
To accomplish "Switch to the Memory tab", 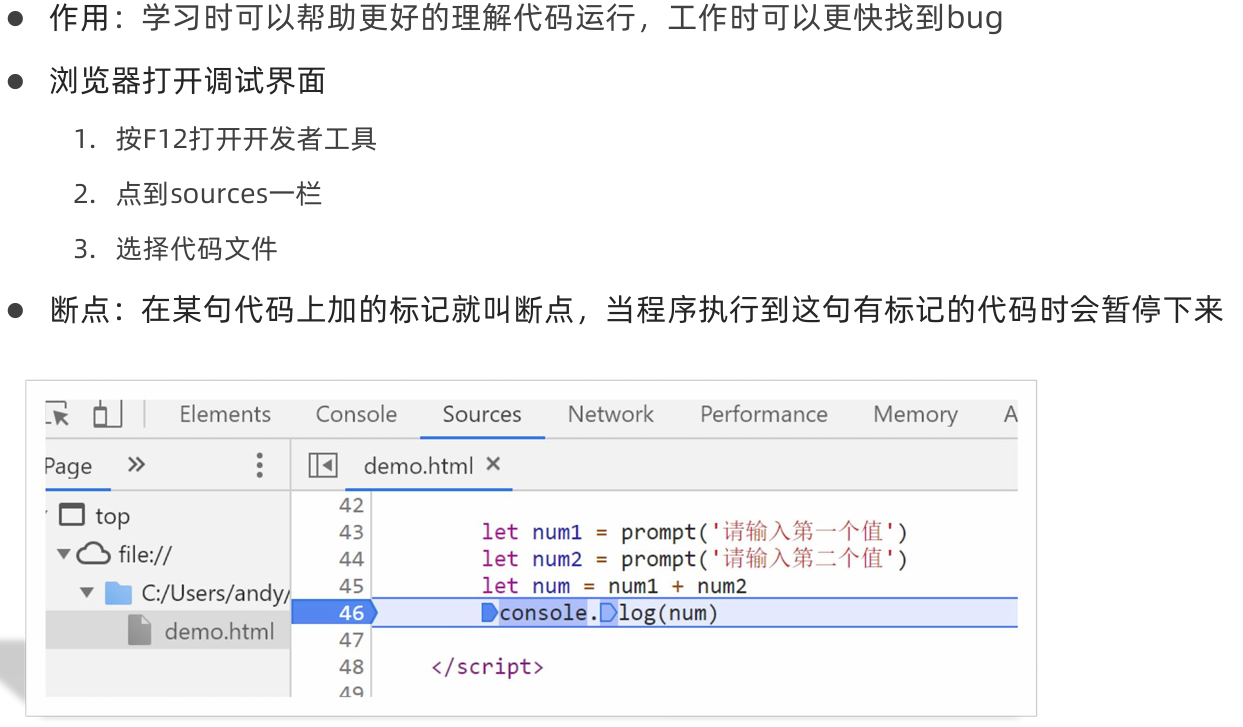I will 915,414.
